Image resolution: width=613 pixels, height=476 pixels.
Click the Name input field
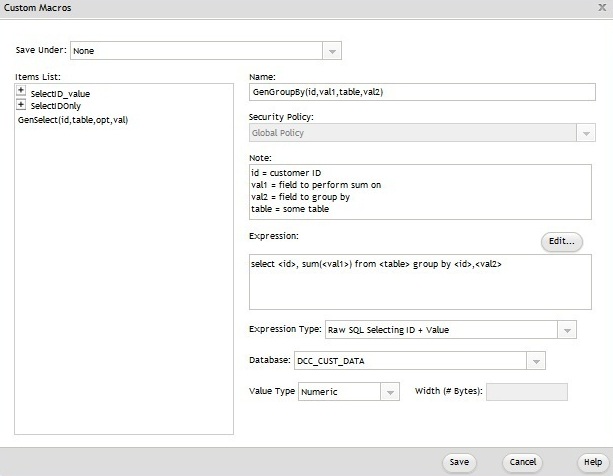422,92
